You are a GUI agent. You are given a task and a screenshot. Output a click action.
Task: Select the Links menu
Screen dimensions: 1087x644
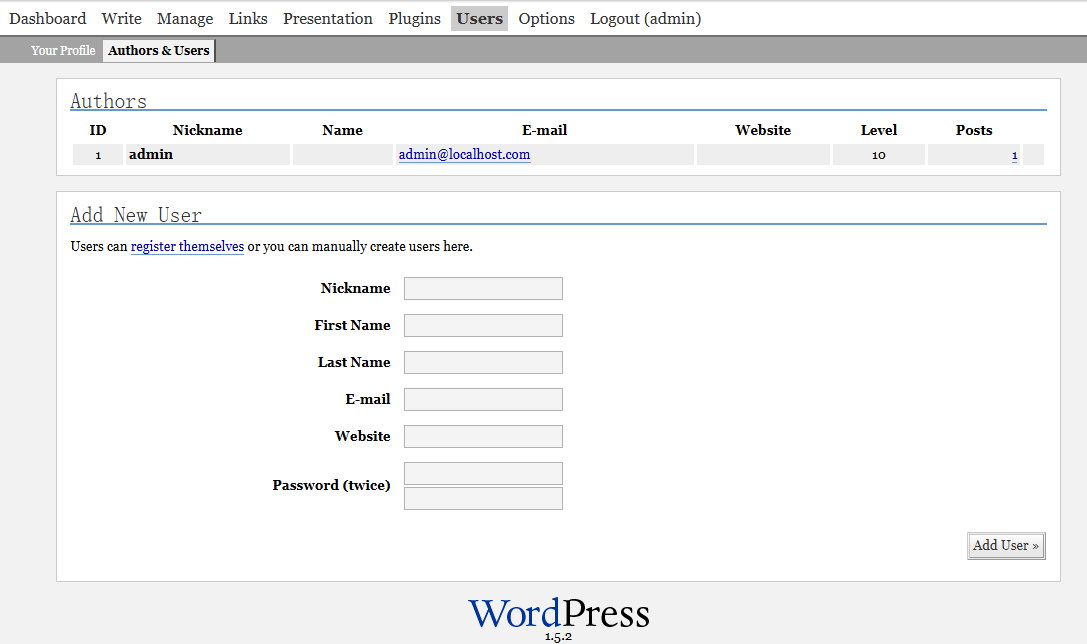click(x=248, y=19)
